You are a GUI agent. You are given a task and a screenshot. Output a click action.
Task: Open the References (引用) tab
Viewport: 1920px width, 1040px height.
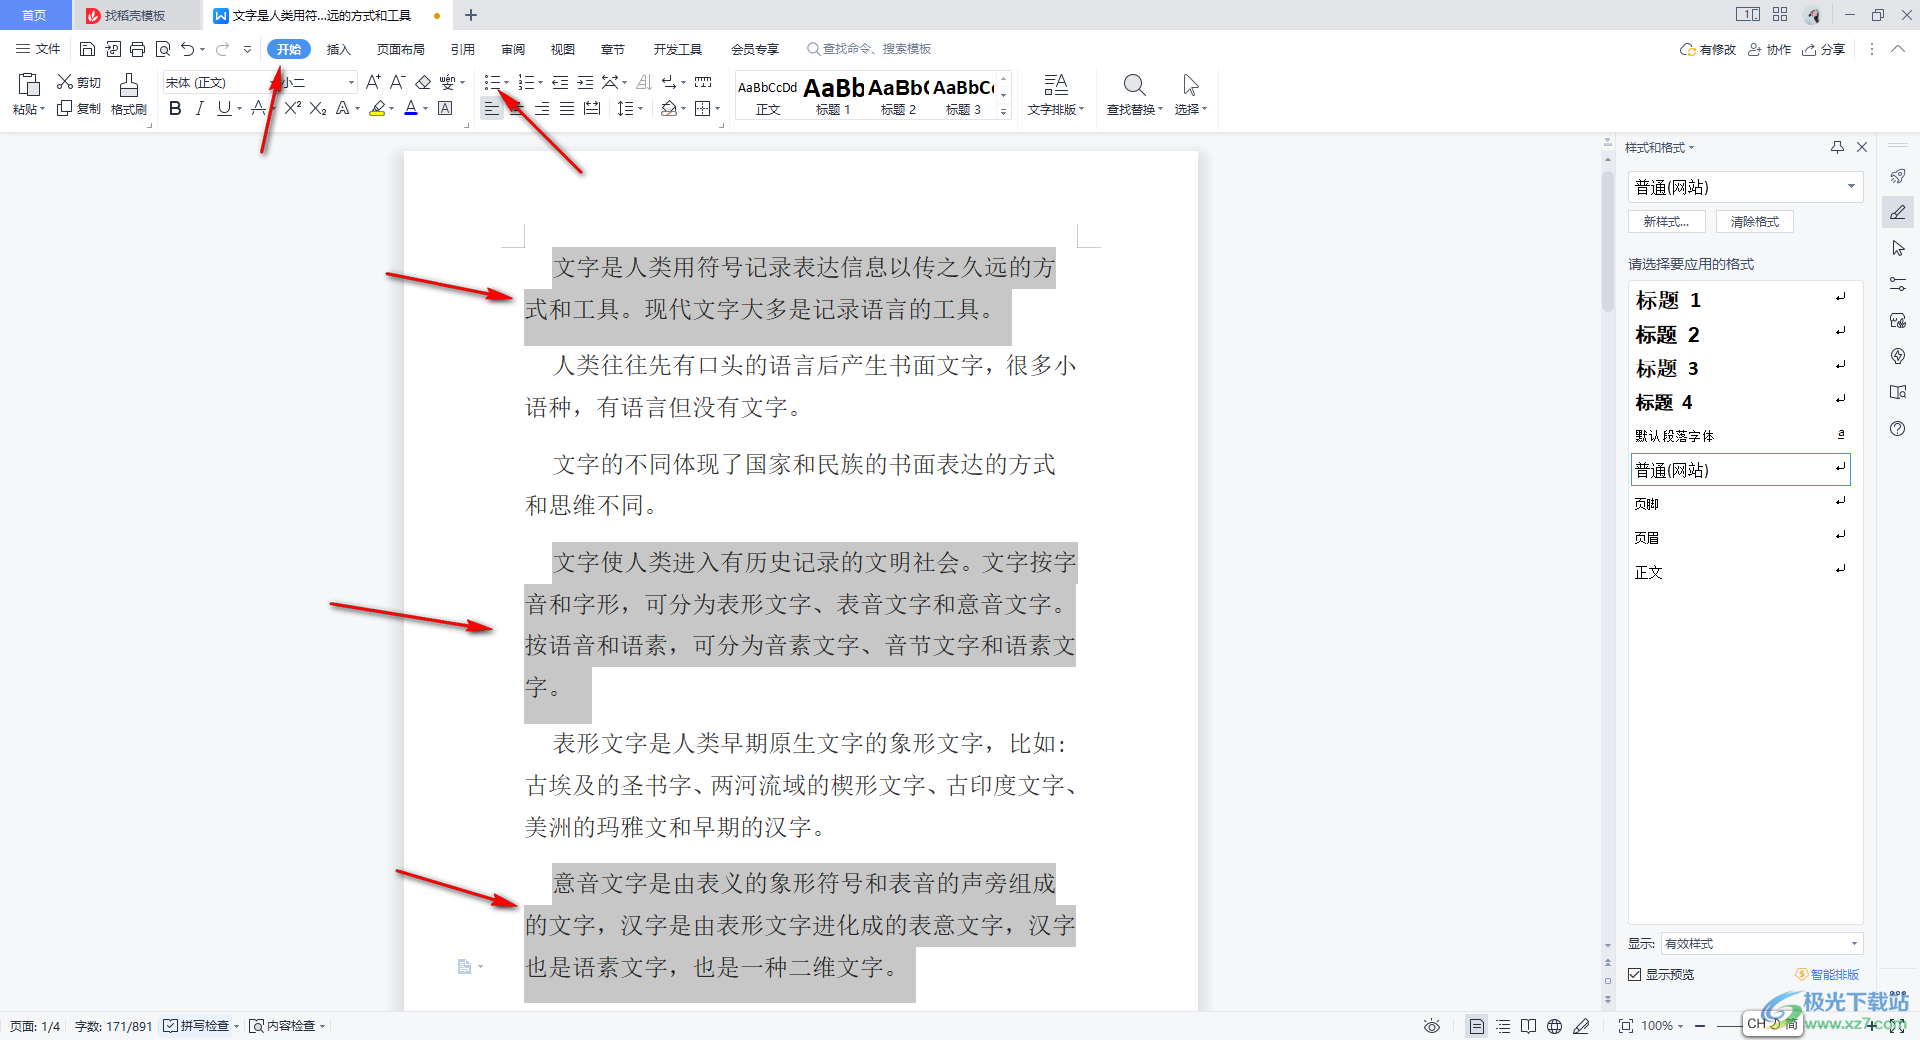pyautogui.click(x=462, y=49)
